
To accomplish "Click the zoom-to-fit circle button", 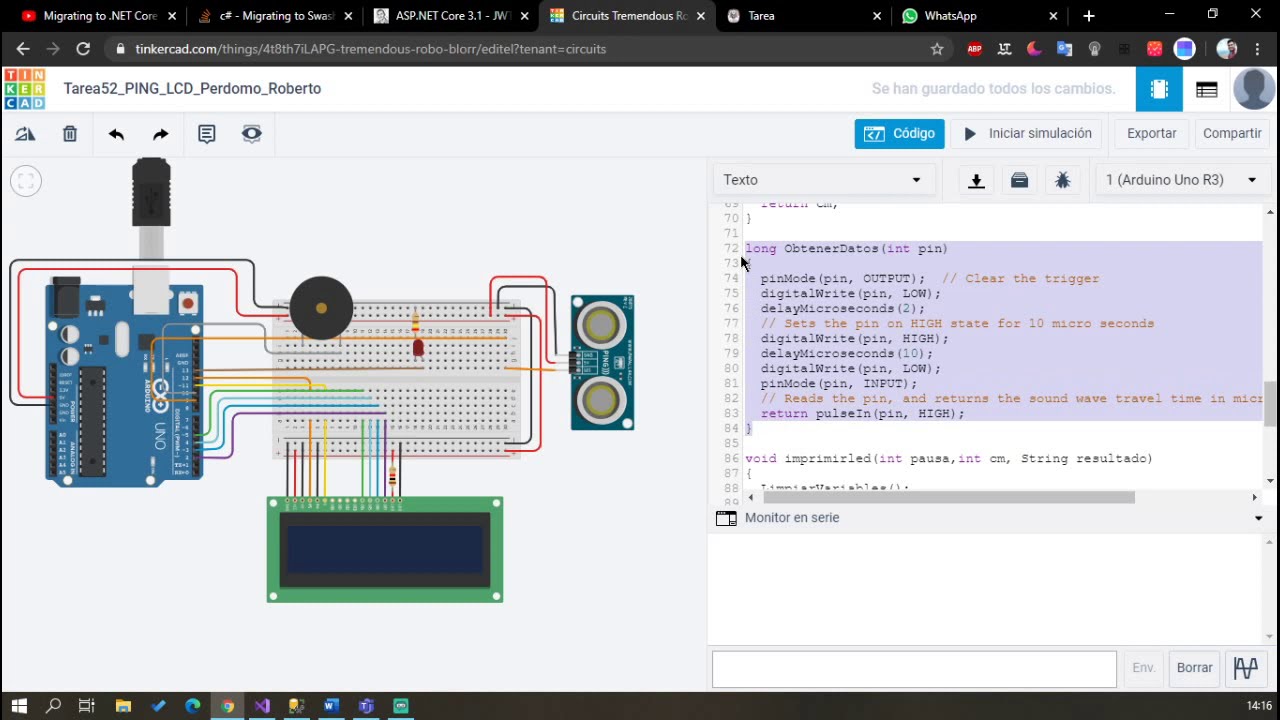I will 26,181.
